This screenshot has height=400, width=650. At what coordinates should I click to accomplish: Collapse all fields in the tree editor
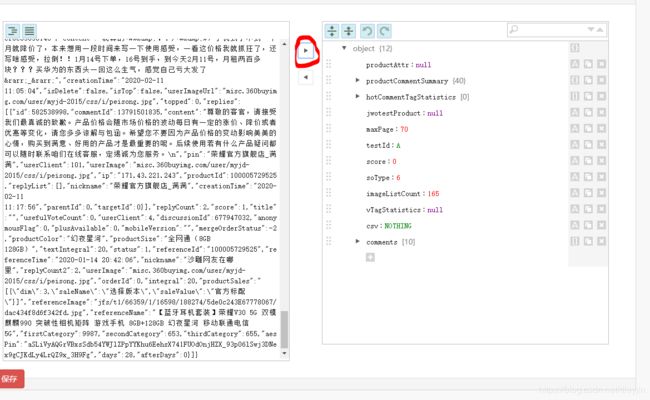(x=349, y=31)
